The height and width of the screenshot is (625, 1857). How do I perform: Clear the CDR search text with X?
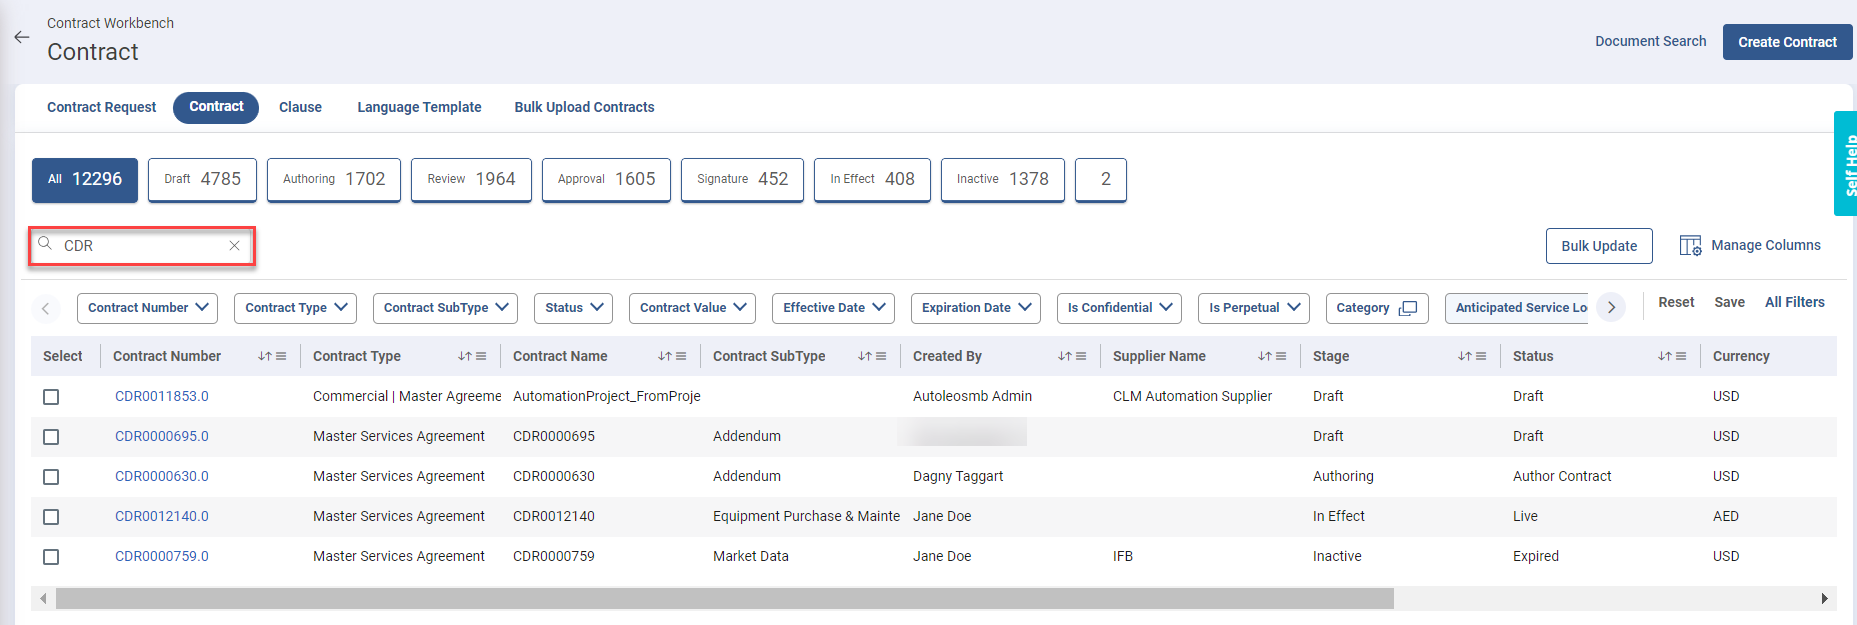[x=234, y=246]
